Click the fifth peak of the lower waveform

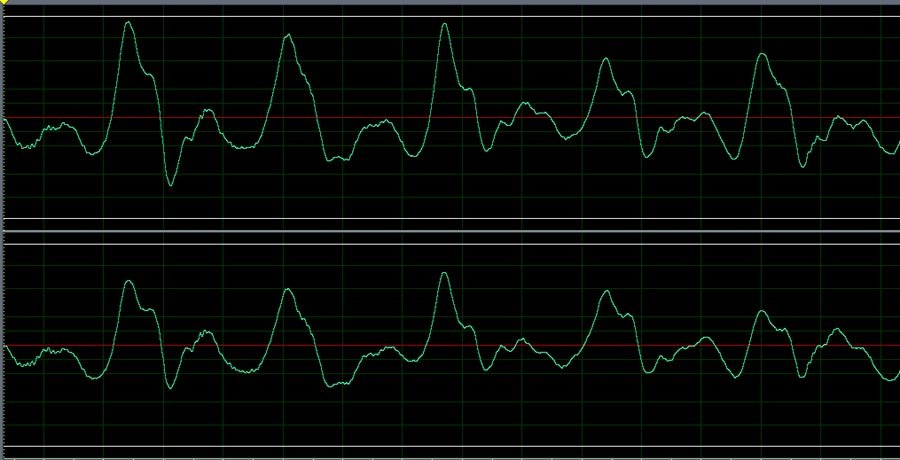(762, 311)
